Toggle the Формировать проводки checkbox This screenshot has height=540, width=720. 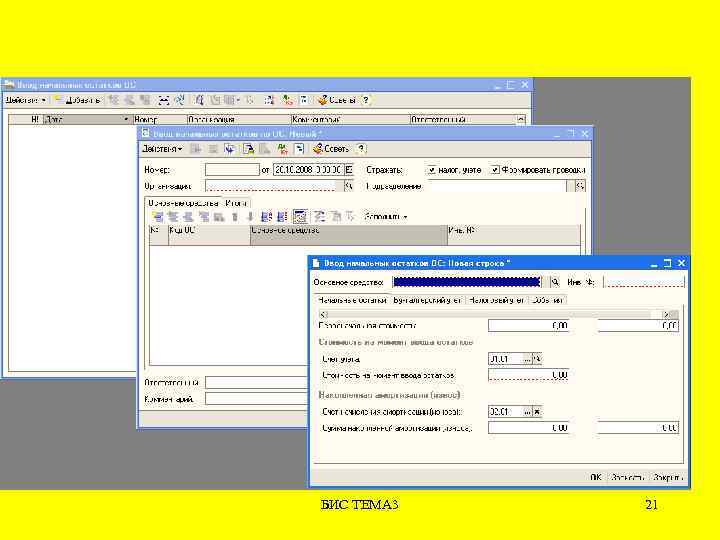[x=495, y=170]
